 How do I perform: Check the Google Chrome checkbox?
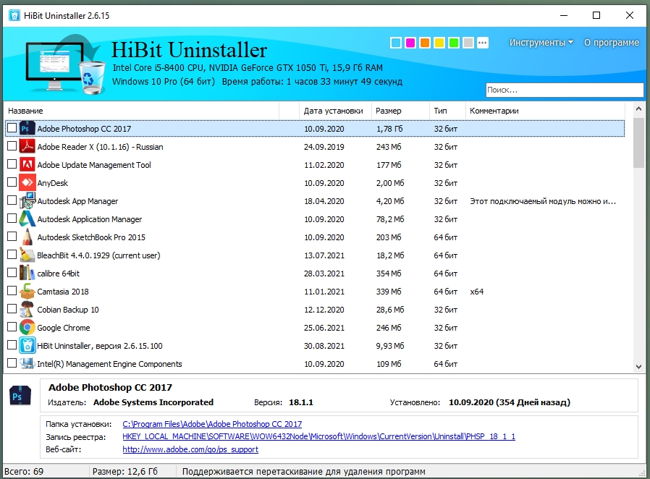coord(12,327)
